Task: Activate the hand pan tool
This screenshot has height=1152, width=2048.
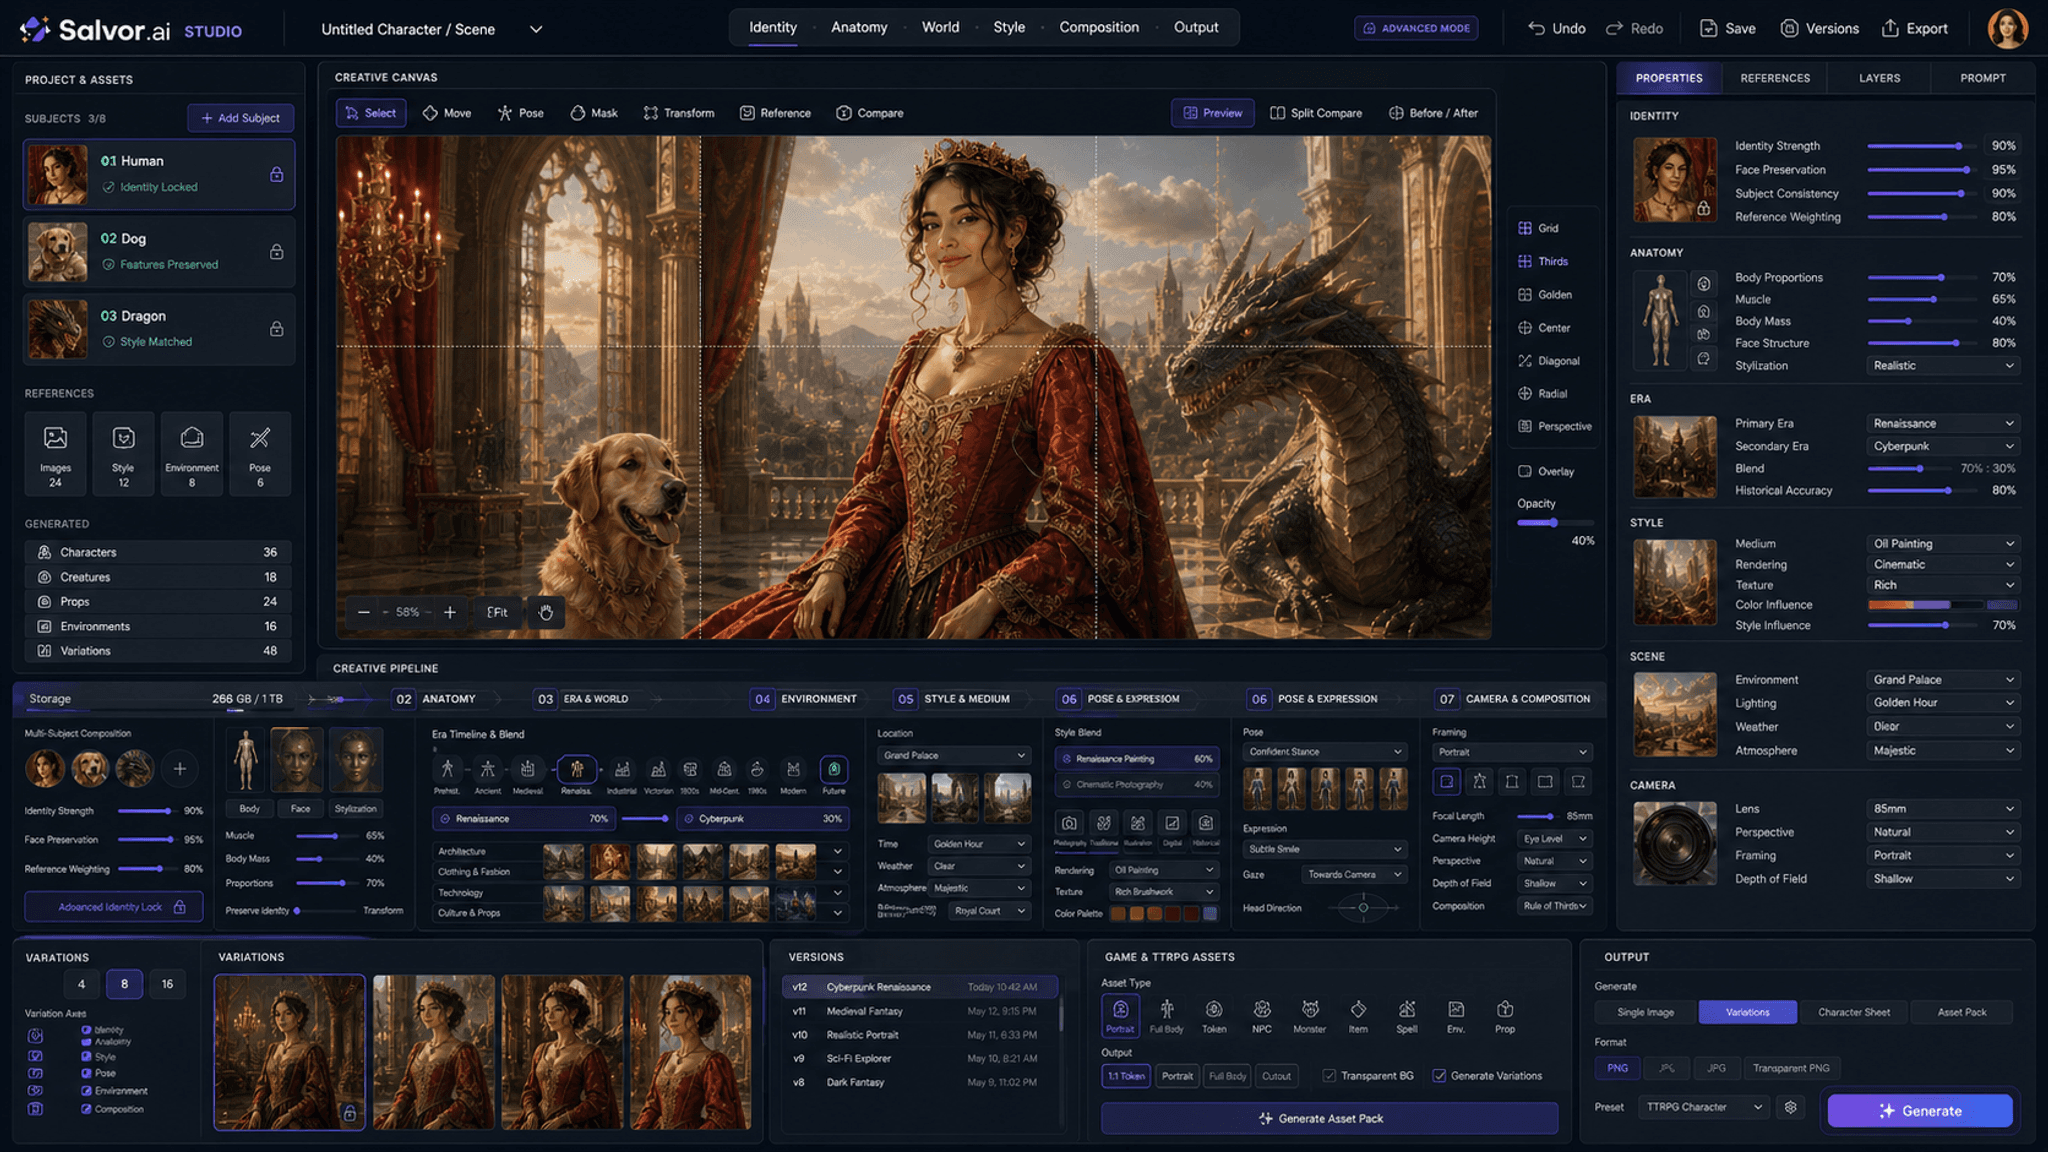Action: [546, 612]
